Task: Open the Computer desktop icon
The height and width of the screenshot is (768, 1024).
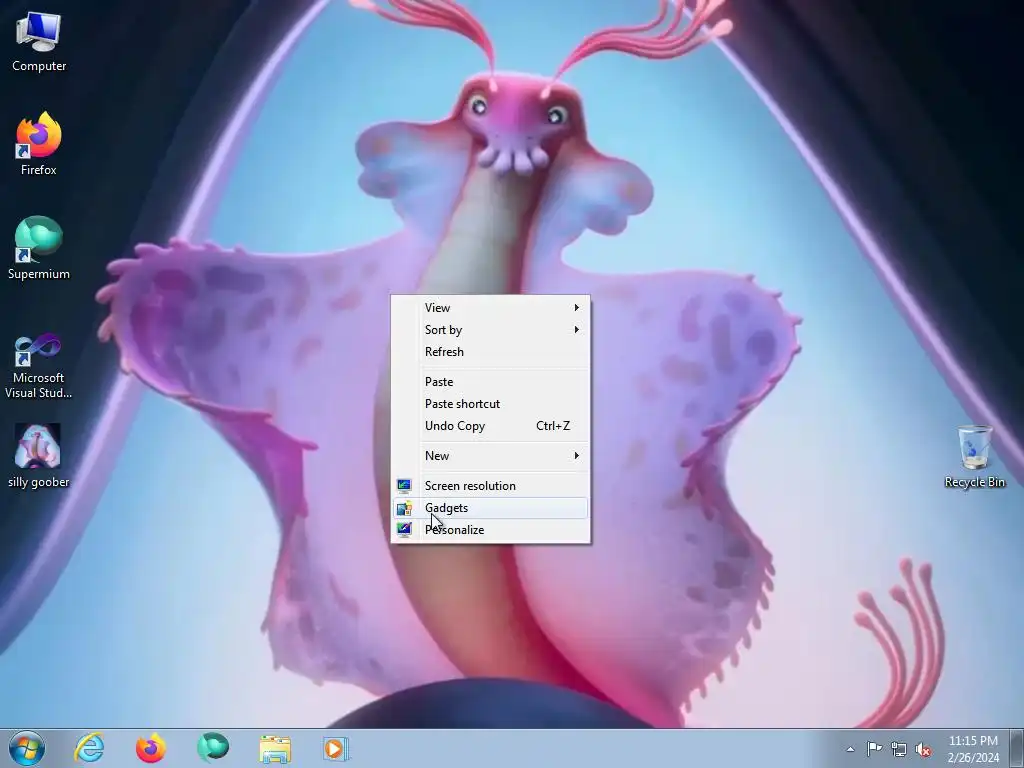Action: coord(39,42)
